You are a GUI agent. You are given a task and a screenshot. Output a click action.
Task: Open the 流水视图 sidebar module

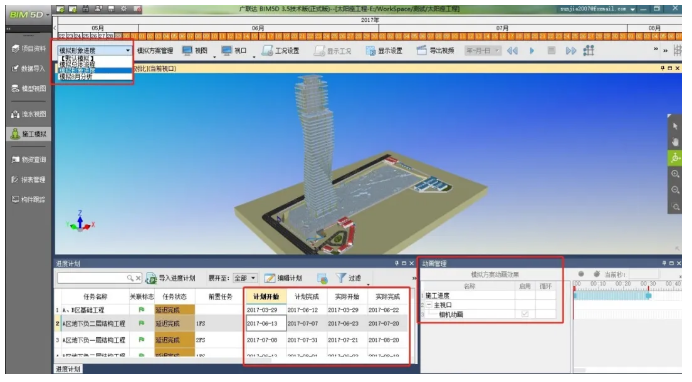pos(29,114)
